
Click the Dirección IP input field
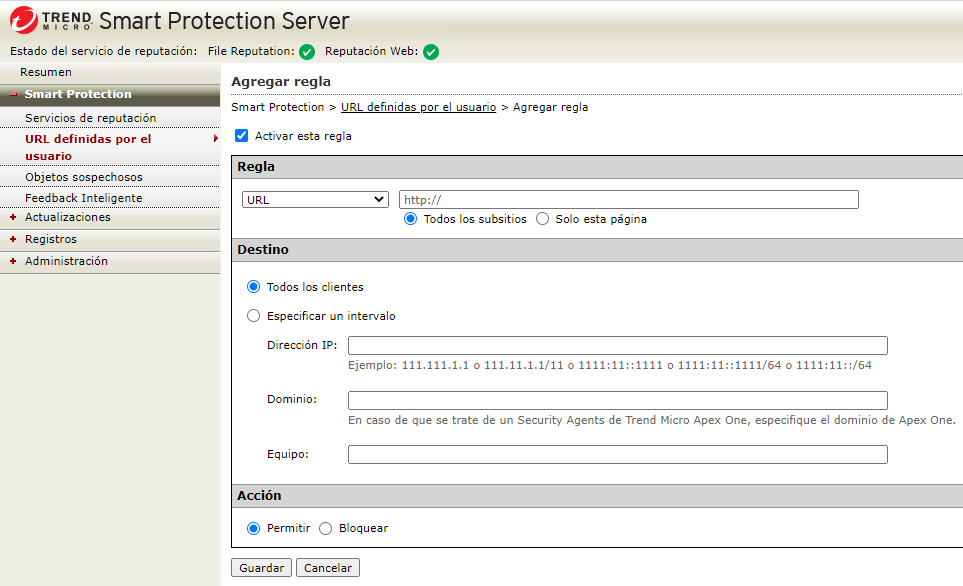click(x=617, y=346)
